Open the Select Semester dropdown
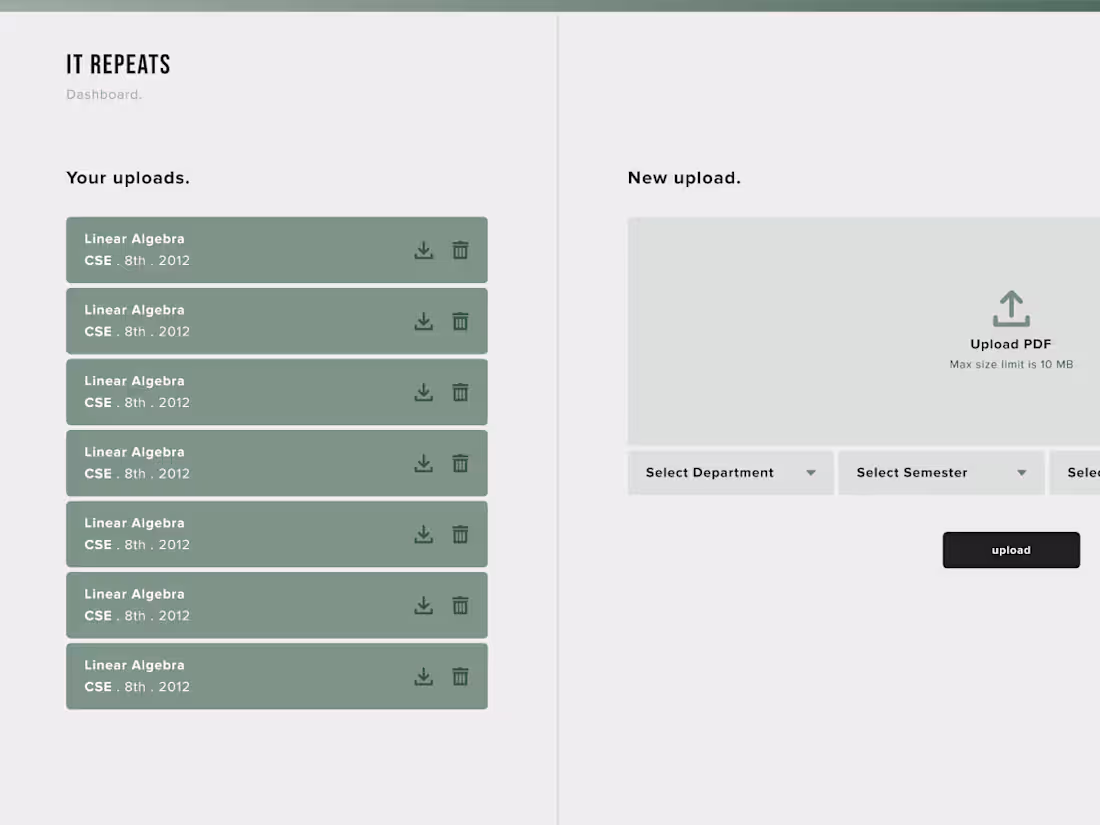Screen dimensions: 1100x825 click(x=941, y=473)
